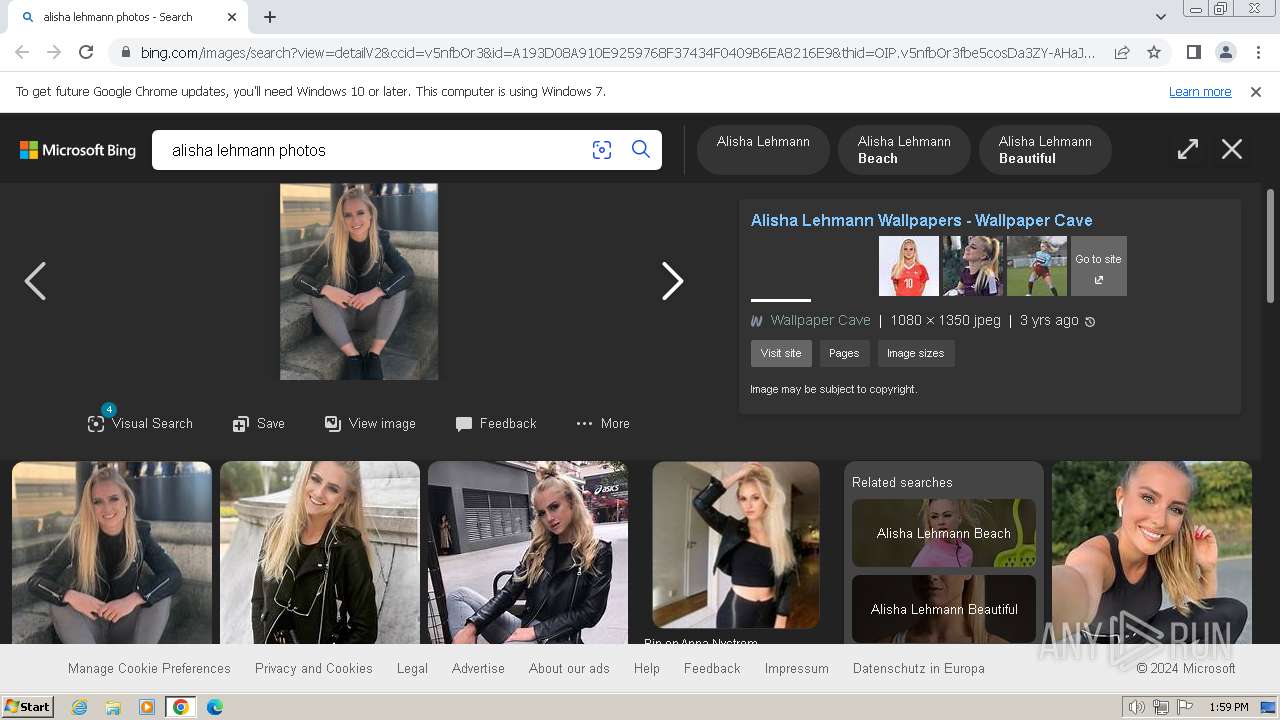
Task: Select Alisha Lehmann Beautiful suggestion chip
Action: [1045, 150]
